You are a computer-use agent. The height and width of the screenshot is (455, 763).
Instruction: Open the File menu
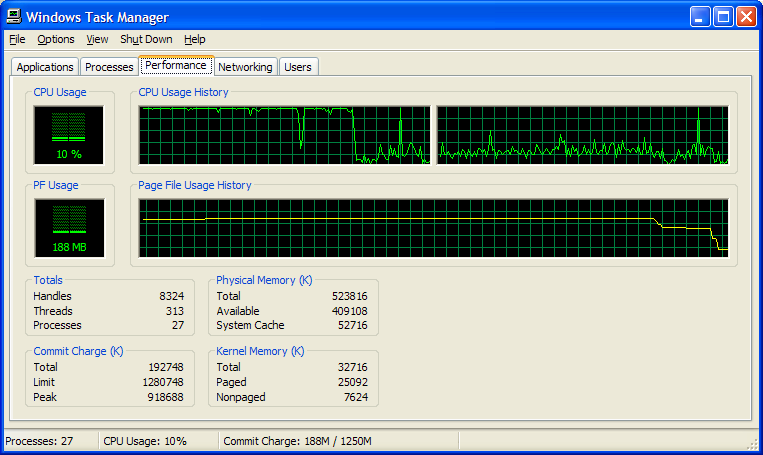coord(17,39)
